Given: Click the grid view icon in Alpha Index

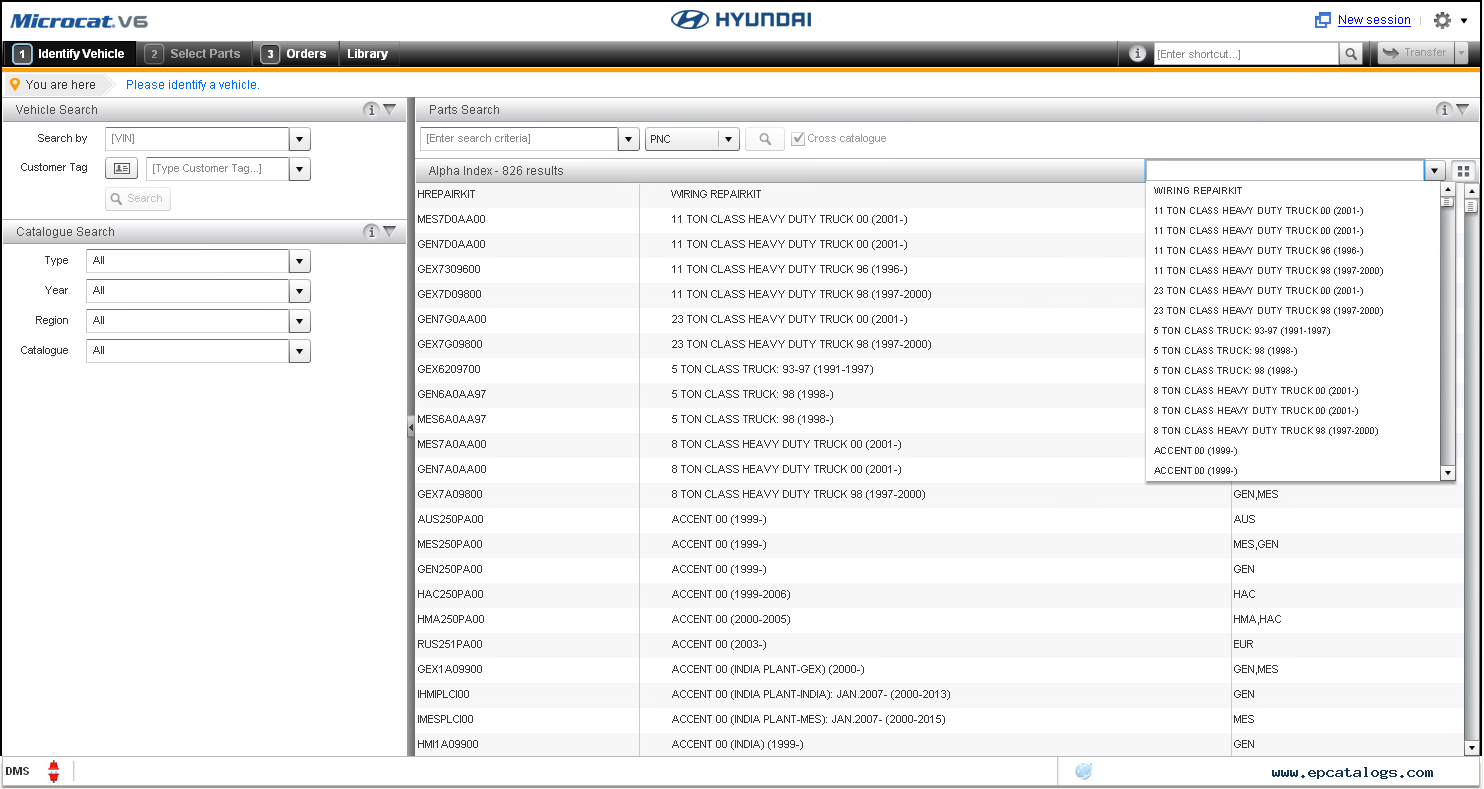Looking at the screenshot, I should [1464, 171].
